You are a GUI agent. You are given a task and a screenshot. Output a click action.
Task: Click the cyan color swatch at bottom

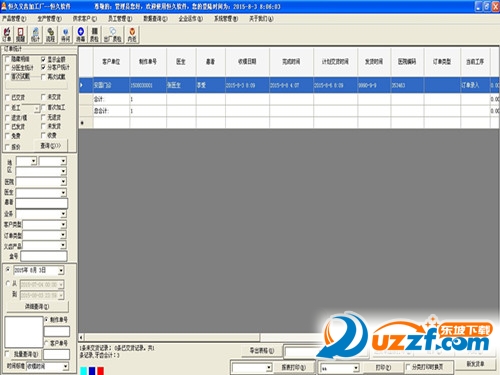[x=83, y=371]
